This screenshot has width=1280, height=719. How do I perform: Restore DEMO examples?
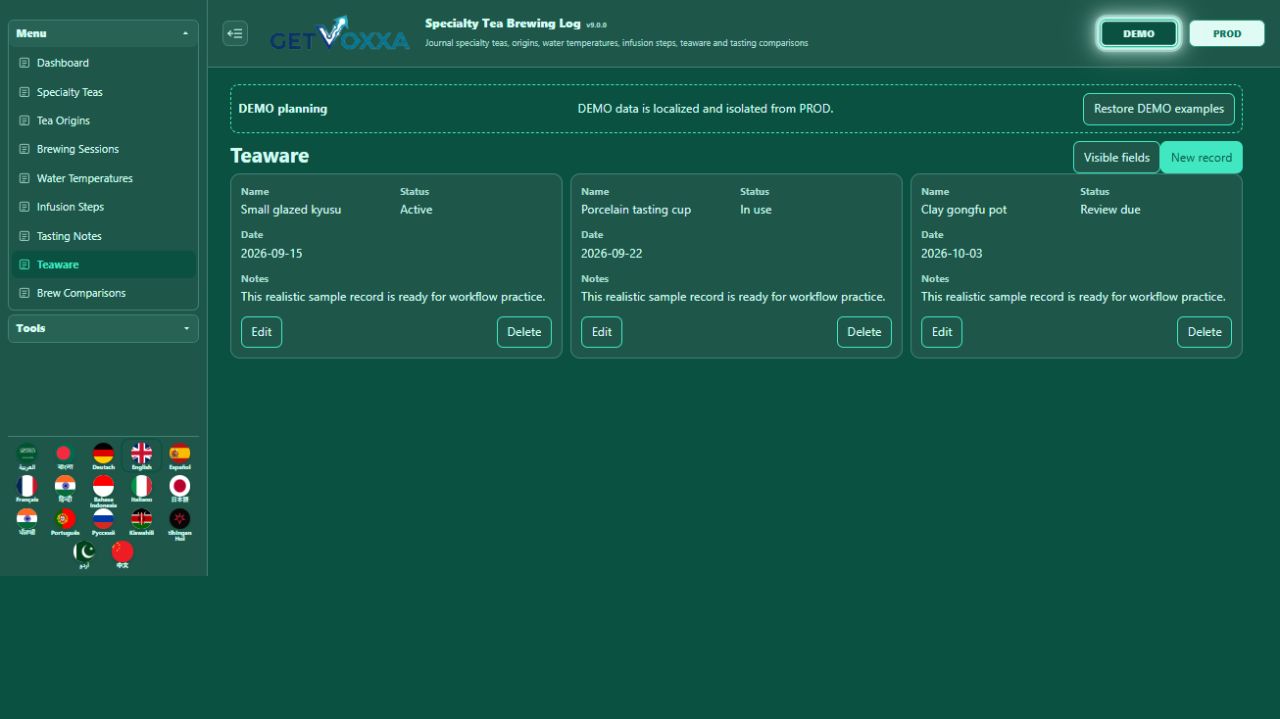(1158, 109)
